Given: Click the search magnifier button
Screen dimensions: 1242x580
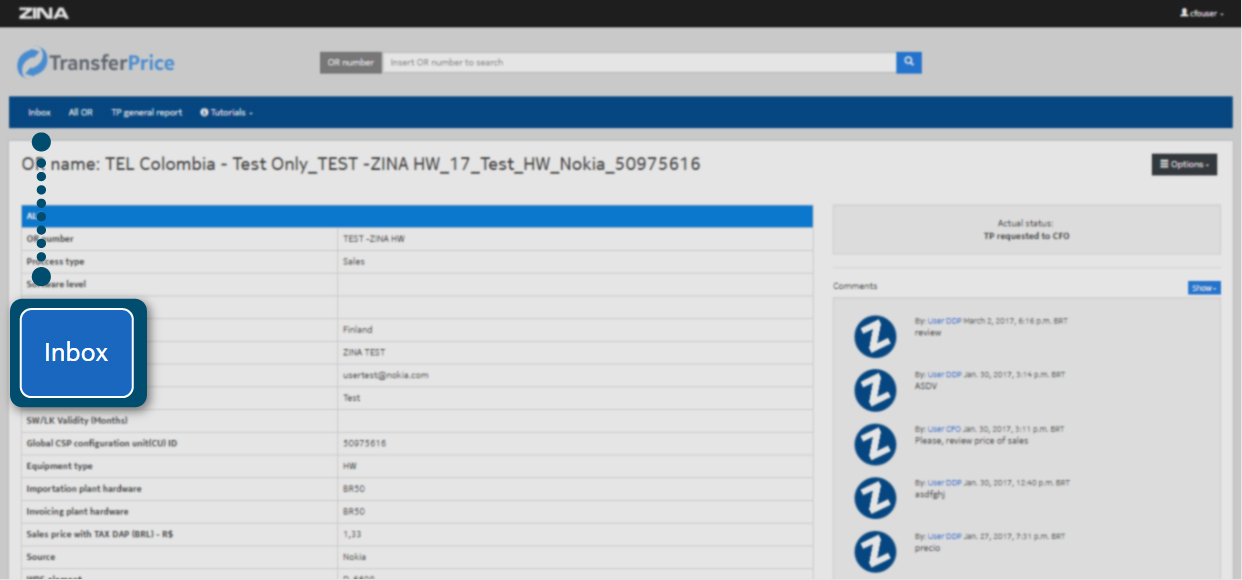Looking at the screenshot, I should (908, 62).
